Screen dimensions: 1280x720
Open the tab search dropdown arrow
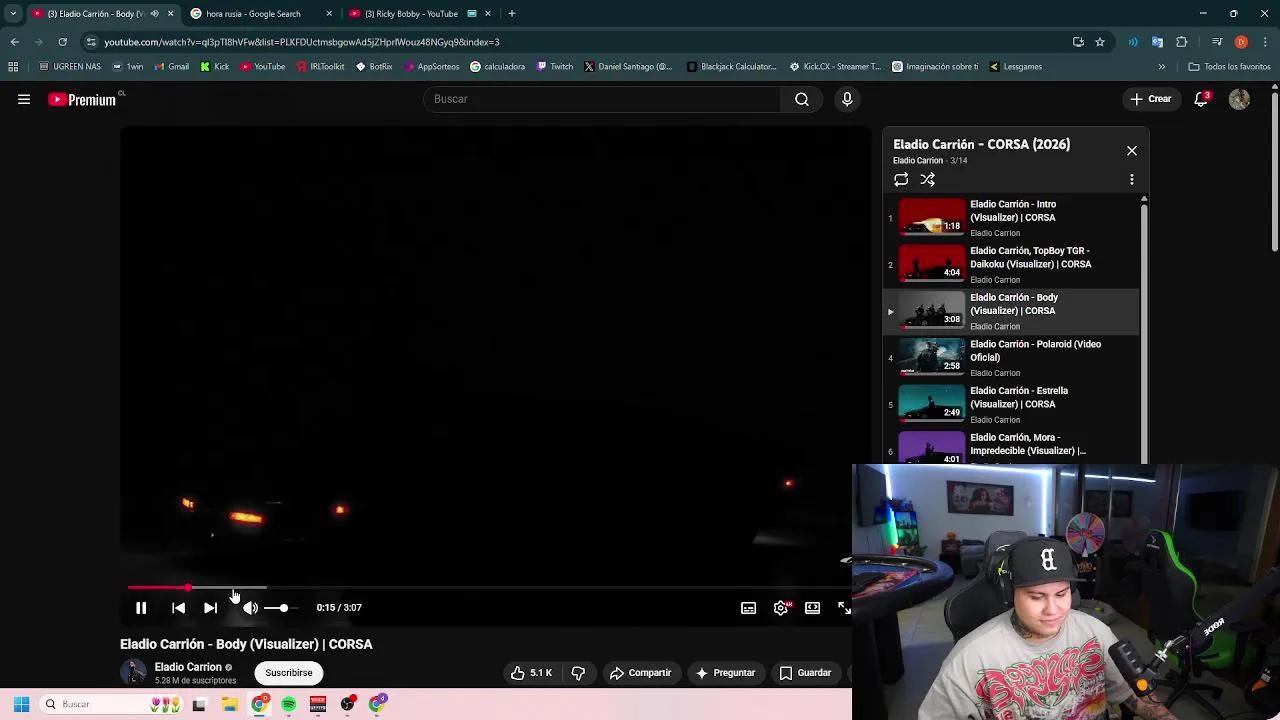13,14
